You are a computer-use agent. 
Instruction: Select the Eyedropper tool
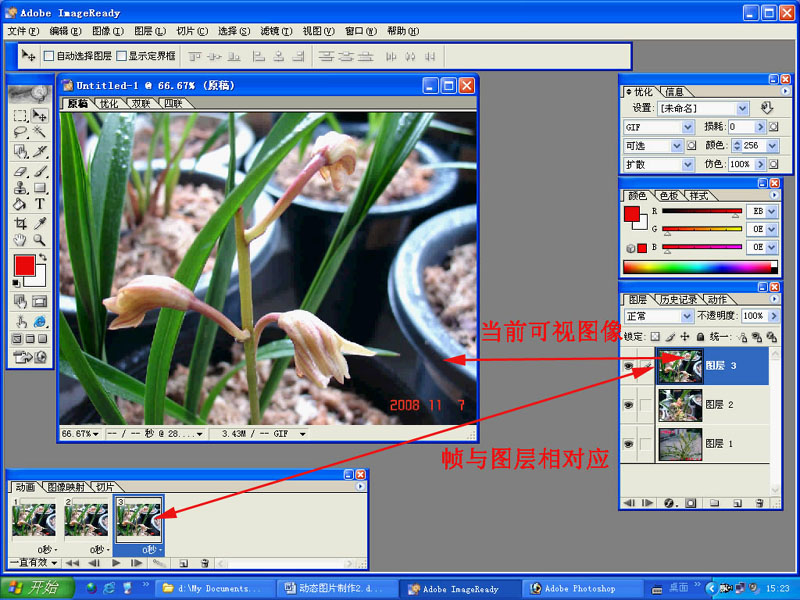[39, 223]
